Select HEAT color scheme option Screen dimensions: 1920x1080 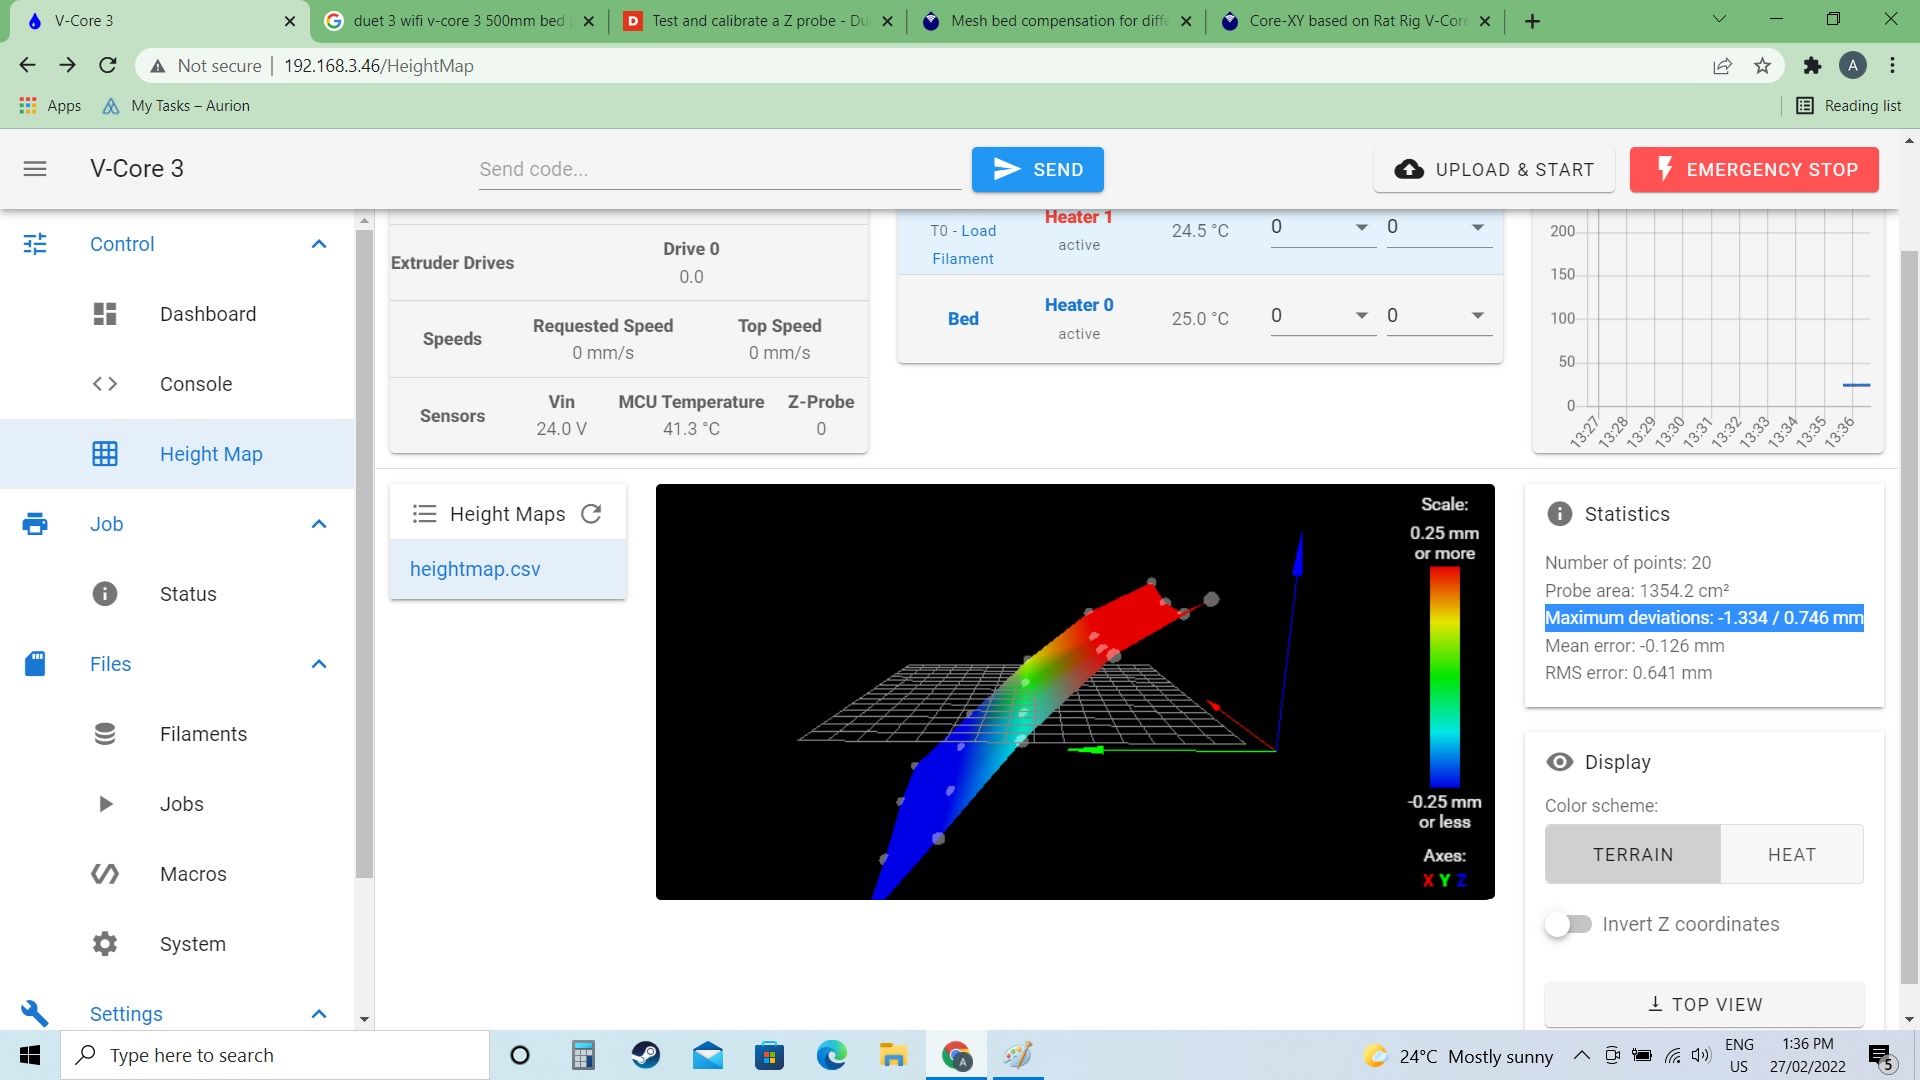(1789, 855)
